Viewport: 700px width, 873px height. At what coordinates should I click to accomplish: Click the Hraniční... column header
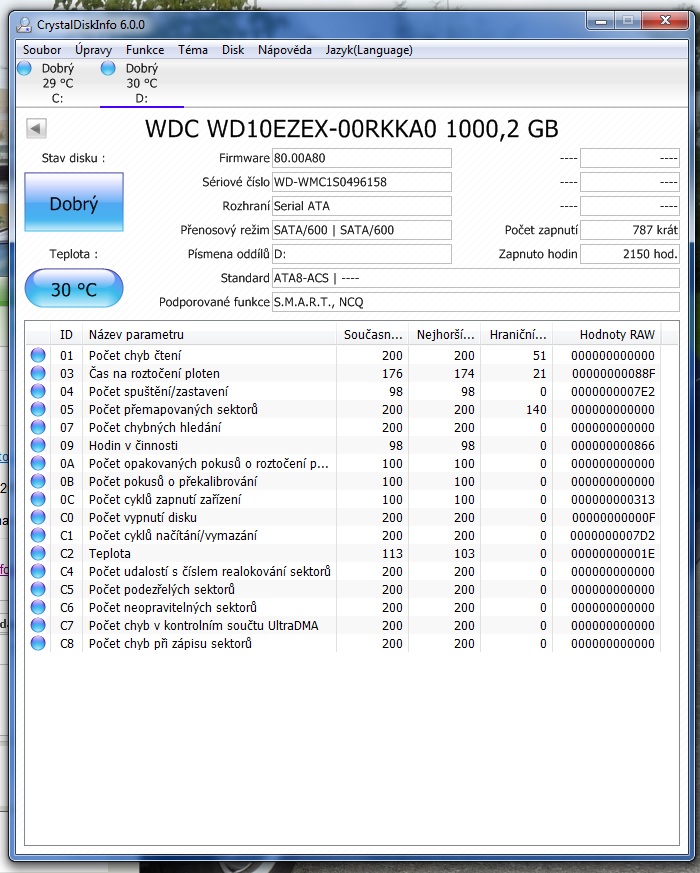[x=517, y=335]
